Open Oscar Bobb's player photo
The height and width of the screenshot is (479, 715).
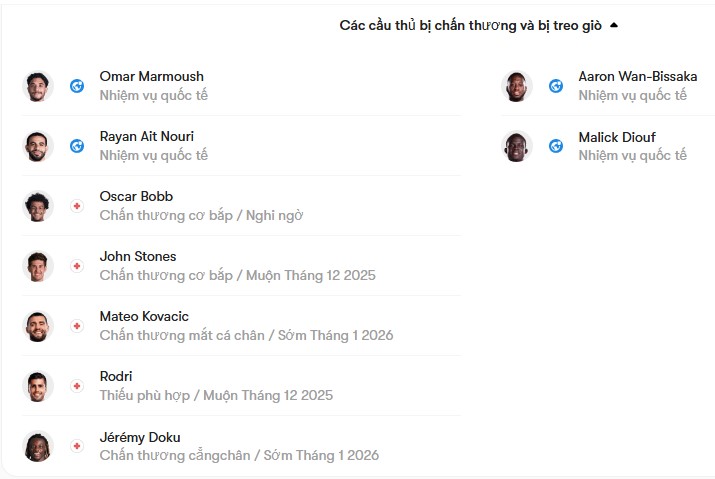coord(38,206)
